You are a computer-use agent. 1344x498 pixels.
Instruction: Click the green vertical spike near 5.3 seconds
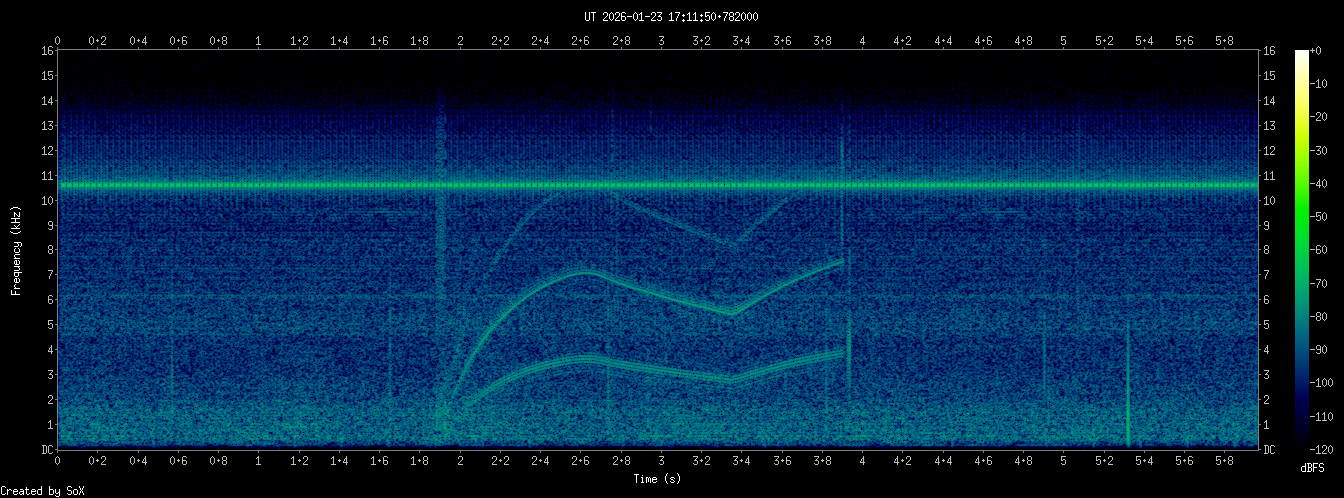point(1128,400)
